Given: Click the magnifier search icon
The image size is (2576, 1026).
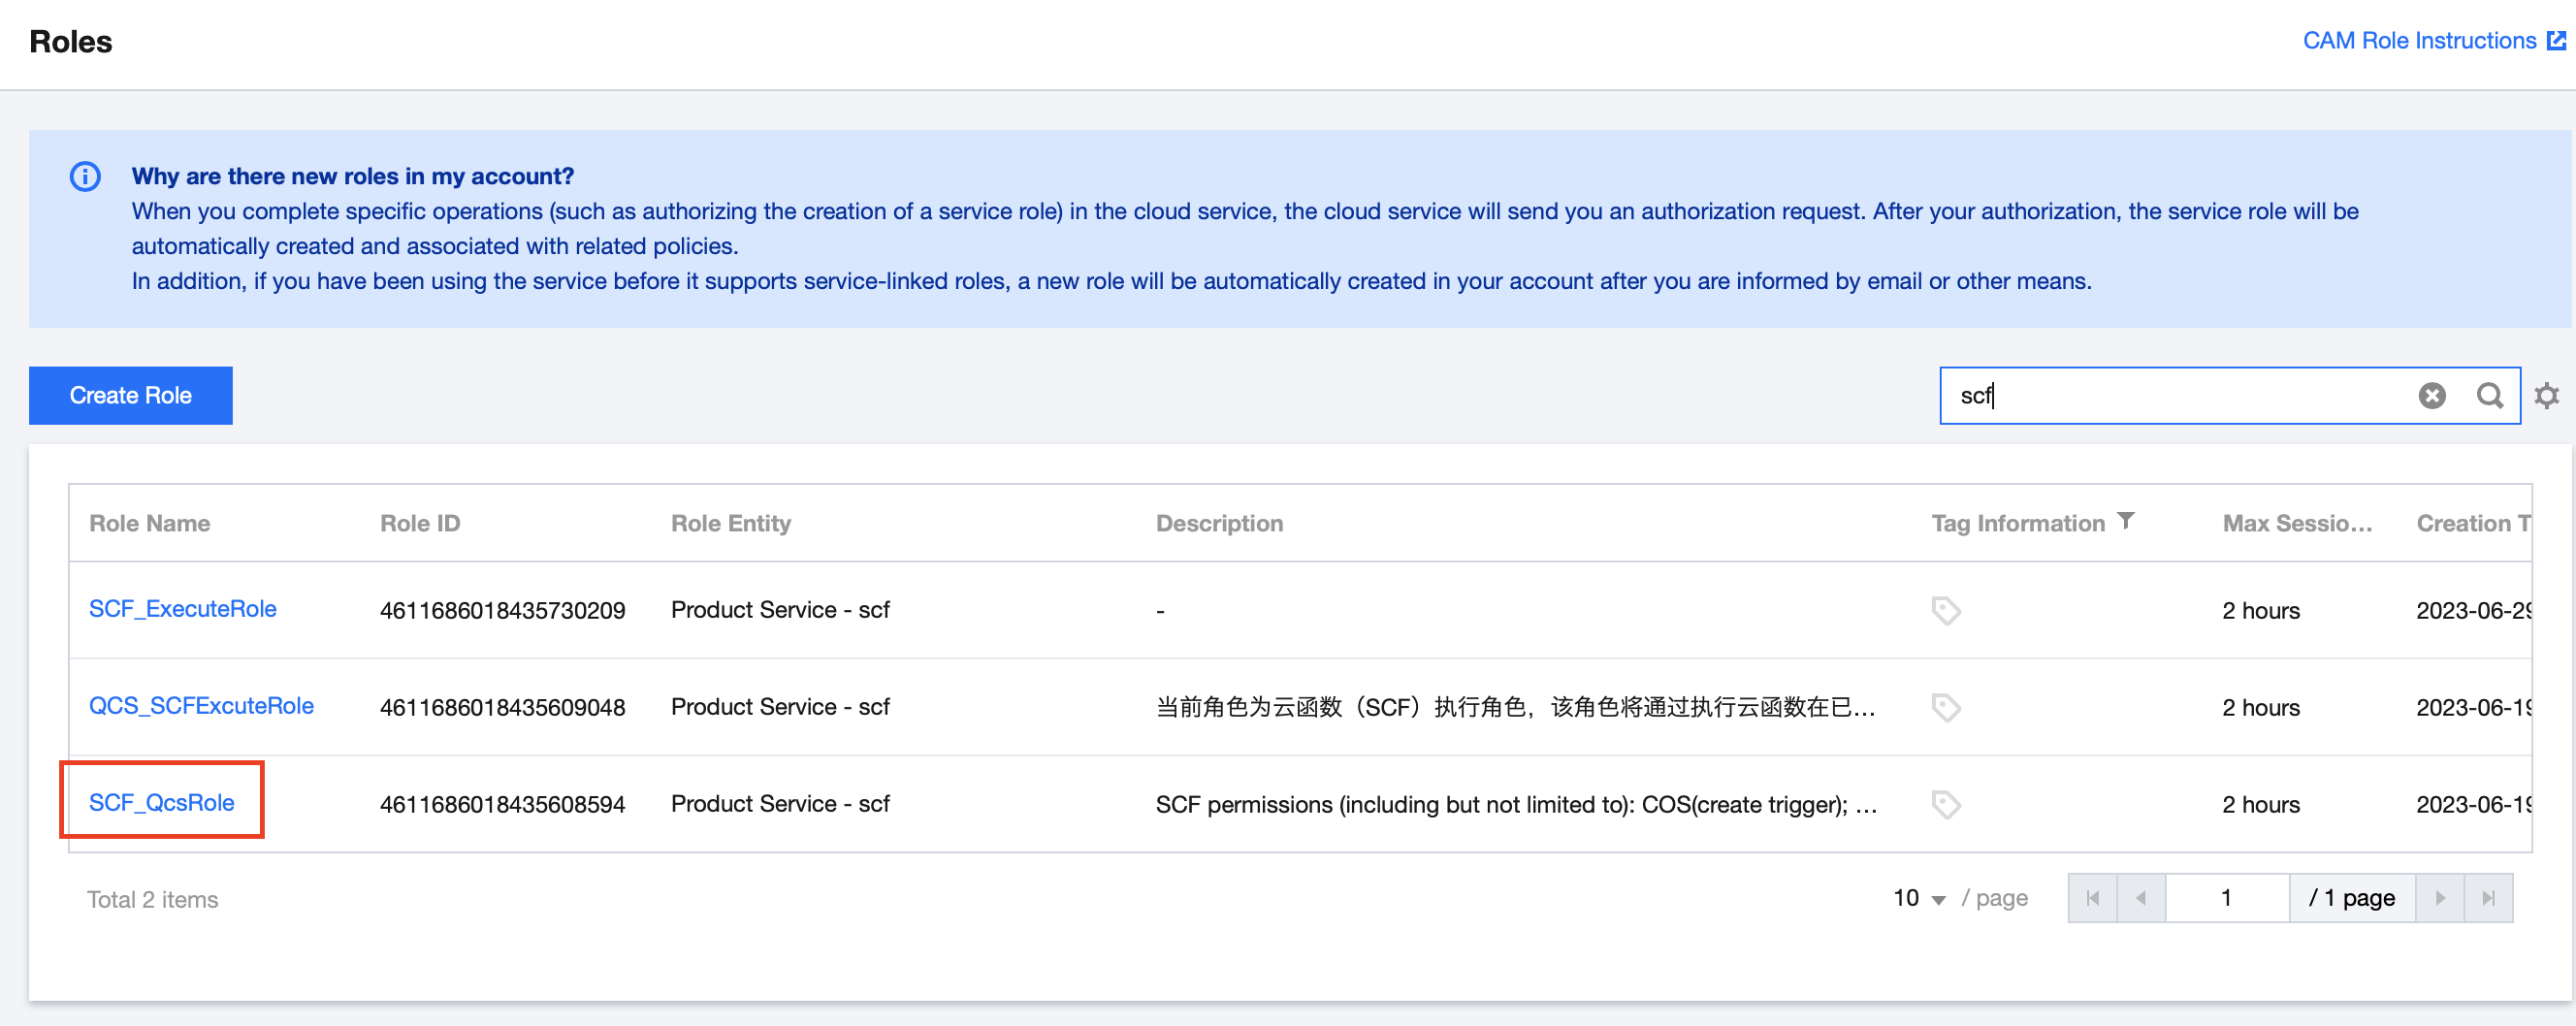Looking at the screenshot, I should click(x=2490, y=396).
